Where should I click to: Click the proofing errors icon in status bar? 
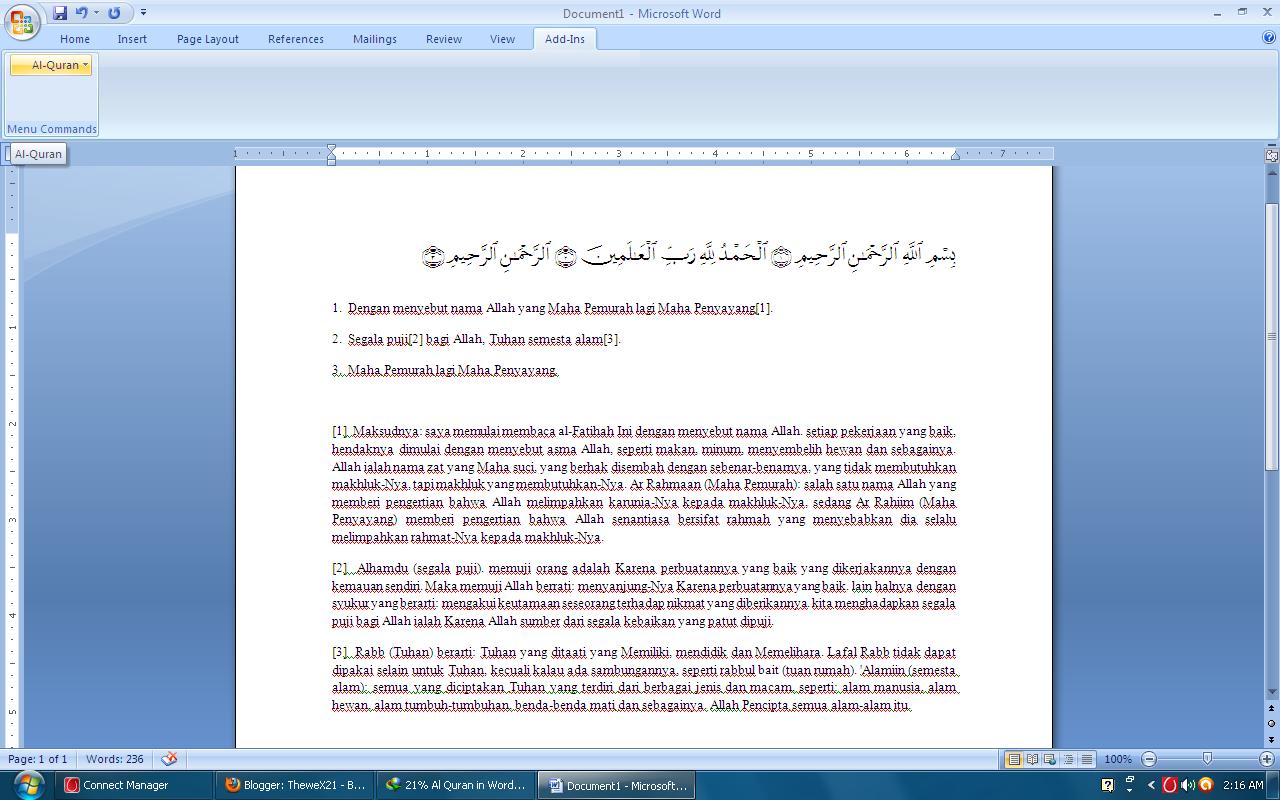tap(169, 759)
